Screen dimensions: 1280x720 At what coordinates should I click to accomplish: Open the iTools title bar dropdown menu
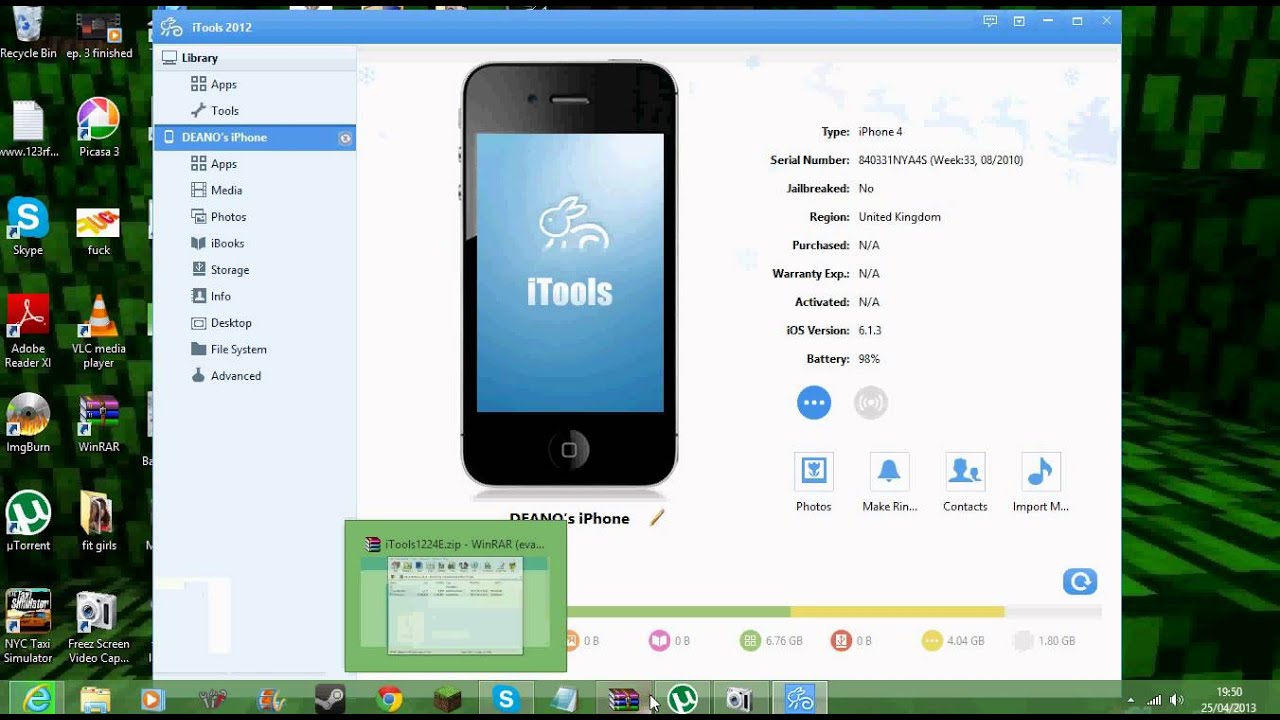point(1019,21)
